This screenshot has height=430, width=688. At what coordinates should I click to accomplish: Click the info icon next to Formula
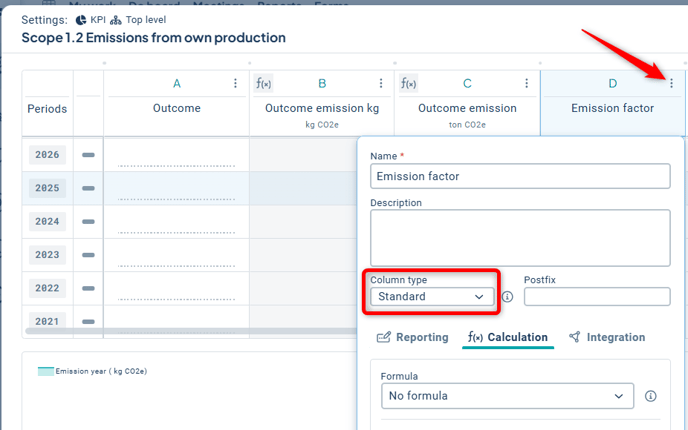(x=651, y=396)
